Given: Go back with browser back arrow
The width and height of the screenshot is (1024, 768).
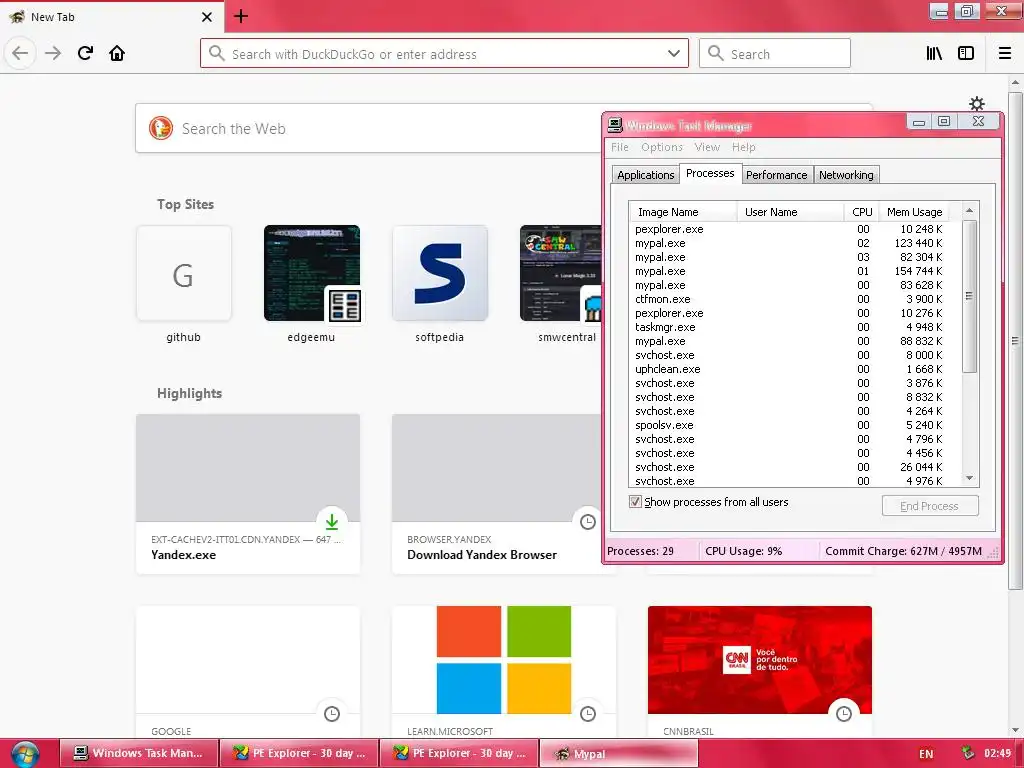Looking at the screenshot, I should 20,53.
